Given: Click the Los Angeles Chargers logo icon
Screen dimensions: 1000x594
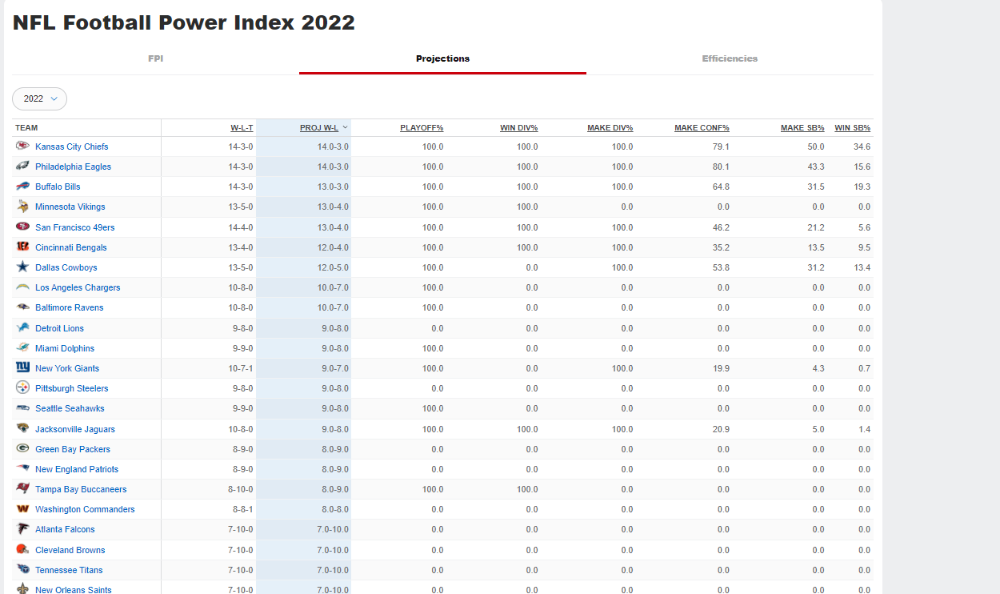Looking at the screenshot, I should [23, 287].
